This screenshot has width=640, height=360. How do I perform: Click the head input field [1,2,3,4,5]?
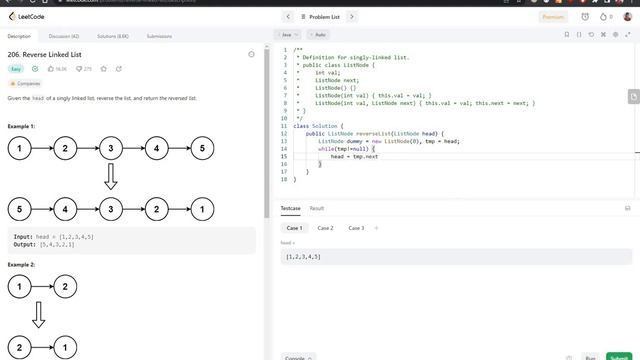click(456, 257)
